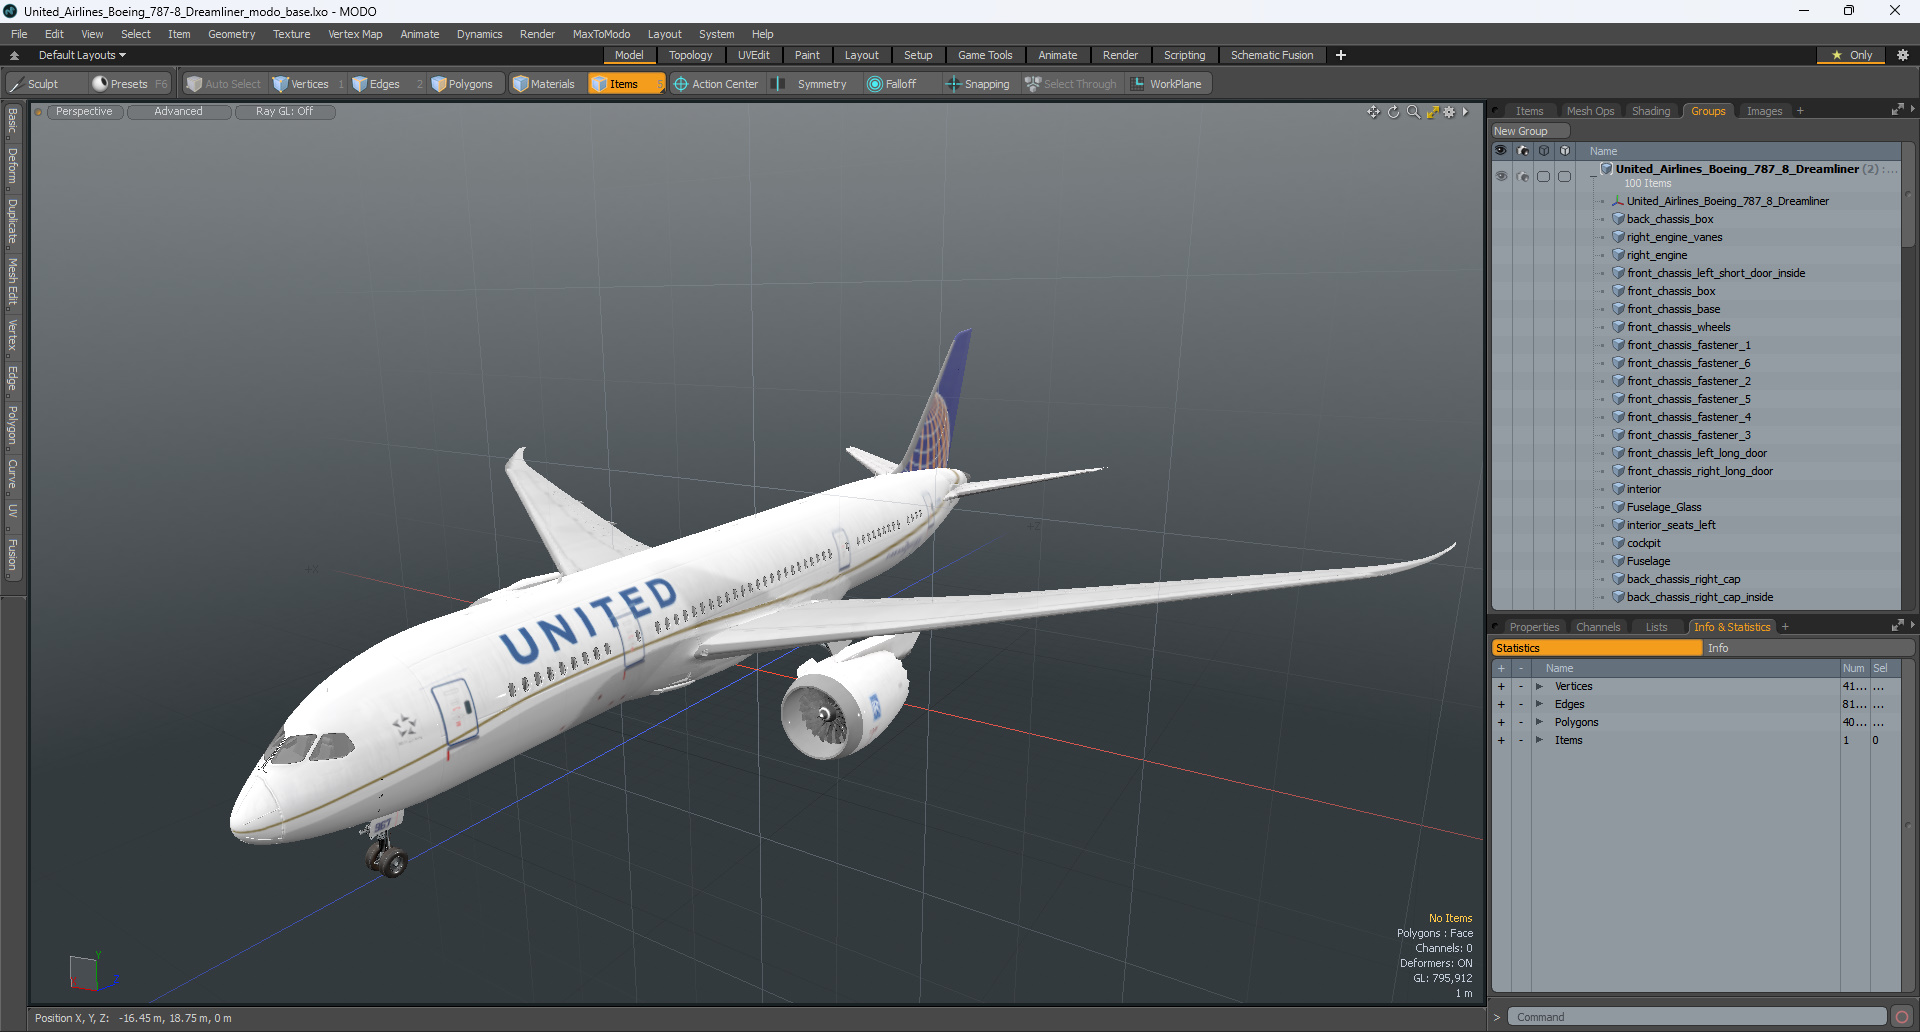
Task: Open layout settings gear at top right
Action: tap(1903, 55)
